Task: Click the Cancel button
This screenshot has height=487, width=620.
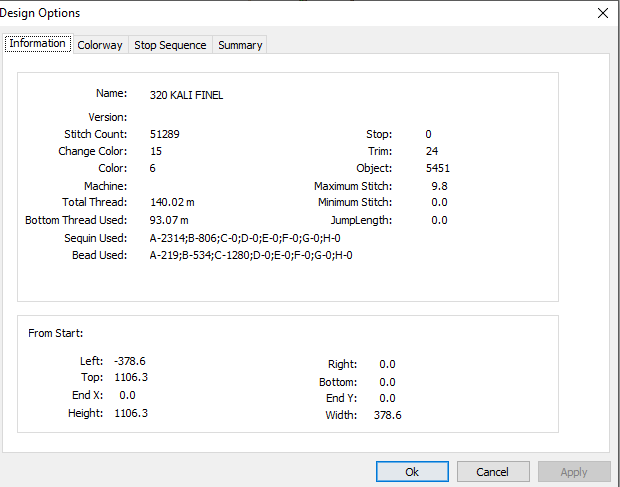Action: pyautogui.click(x=493, y=472)
